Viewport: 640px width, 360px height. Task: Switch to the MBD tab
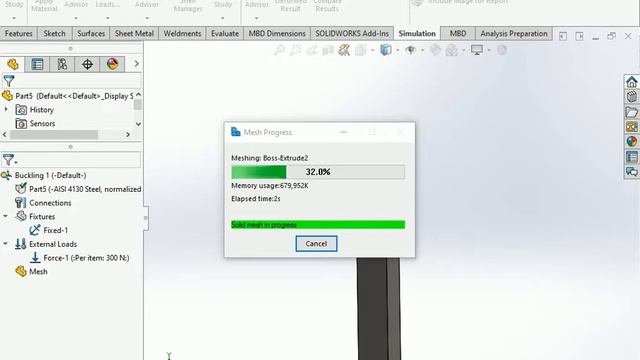point(458,33)
